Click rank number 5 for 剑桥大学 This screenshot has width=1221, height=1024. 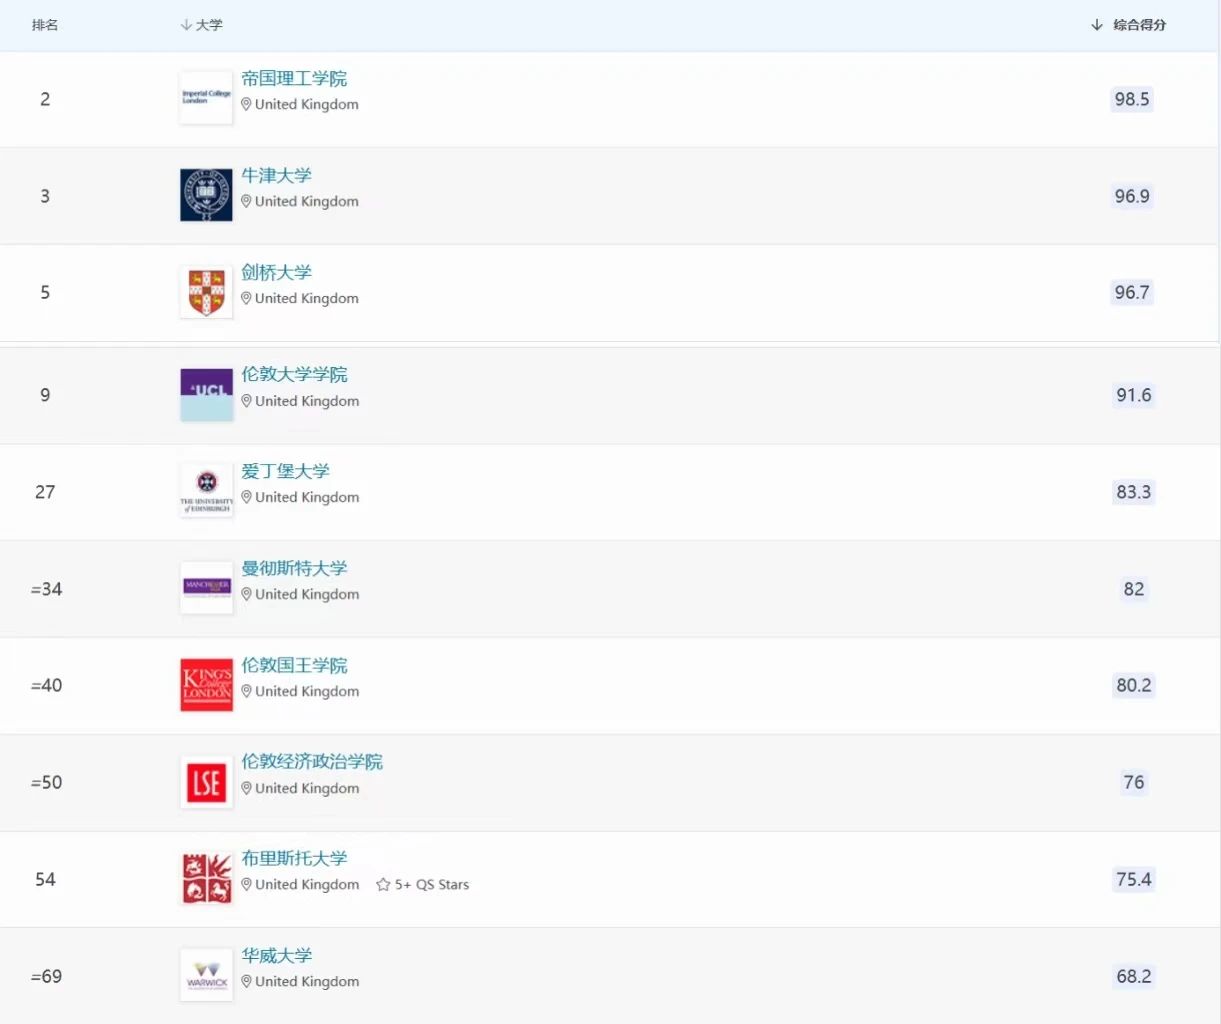[45, 292]
